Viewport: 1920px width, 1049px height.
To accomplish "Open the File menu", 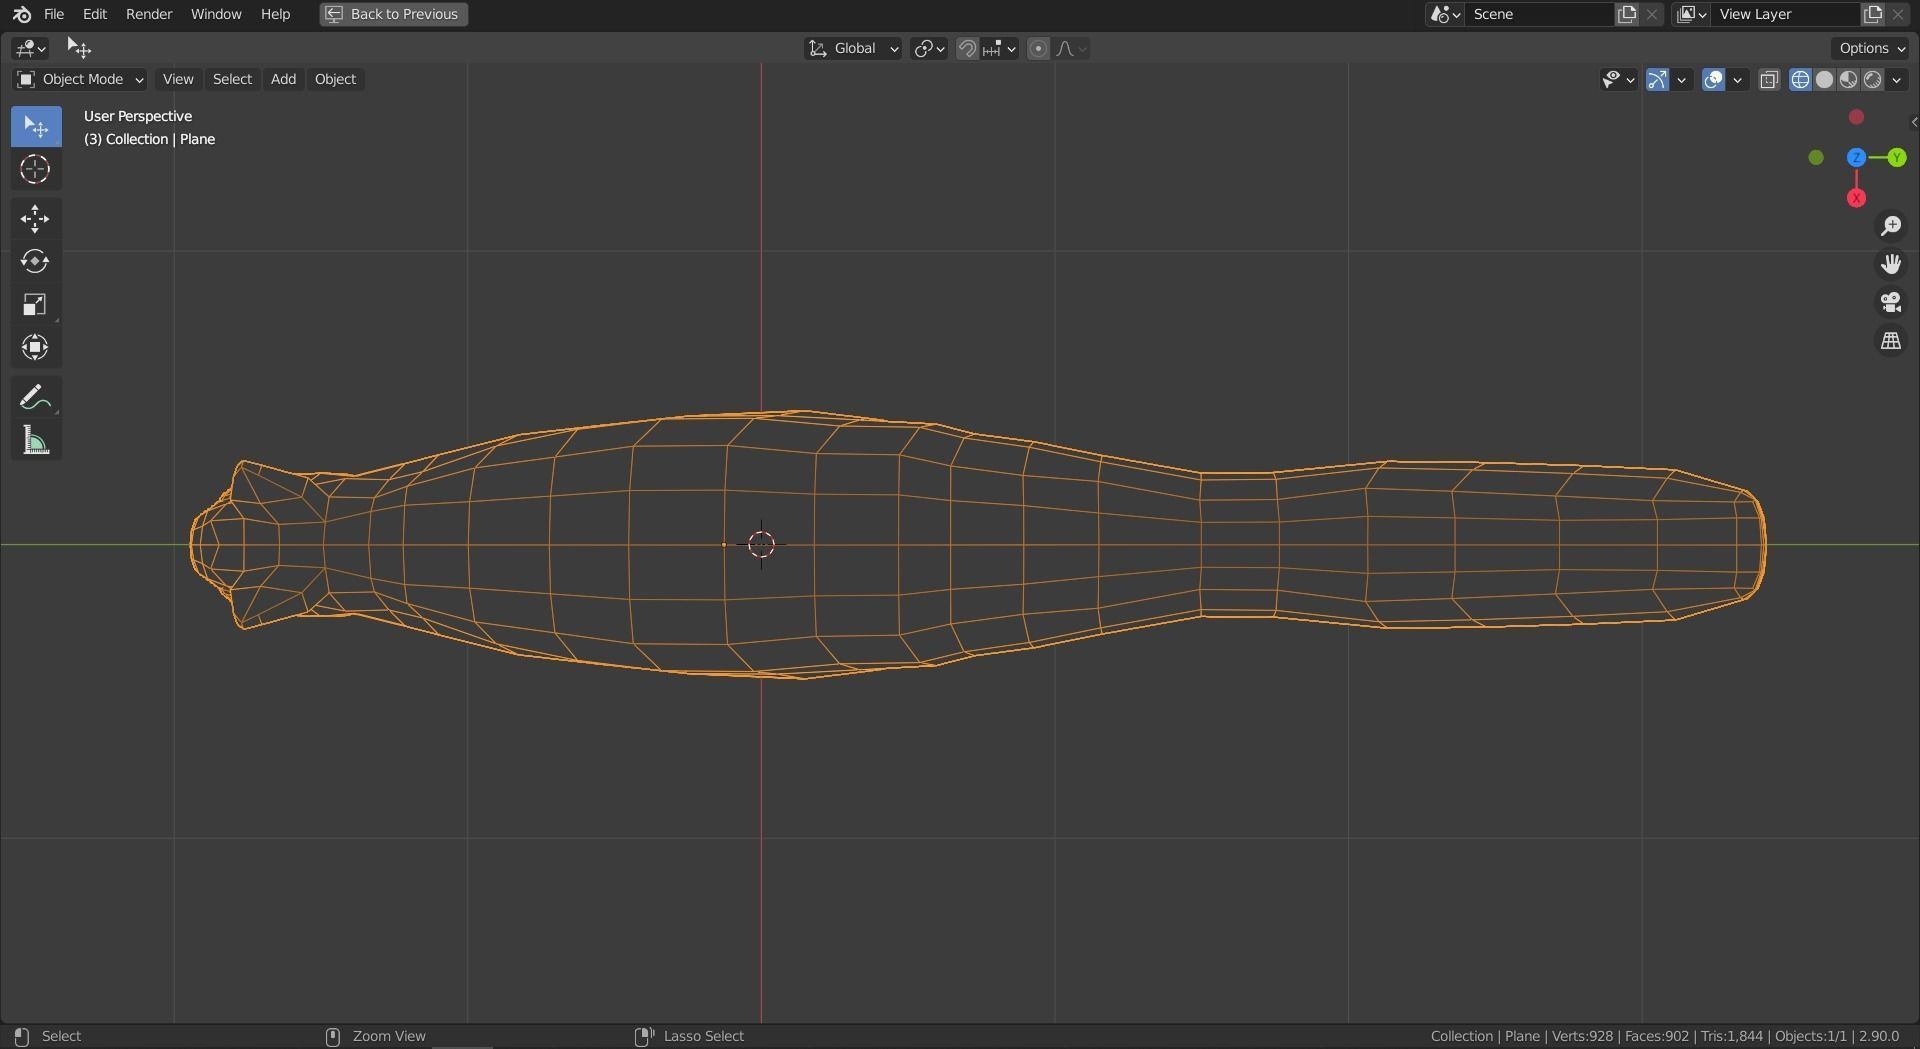I will pos(54,14).
